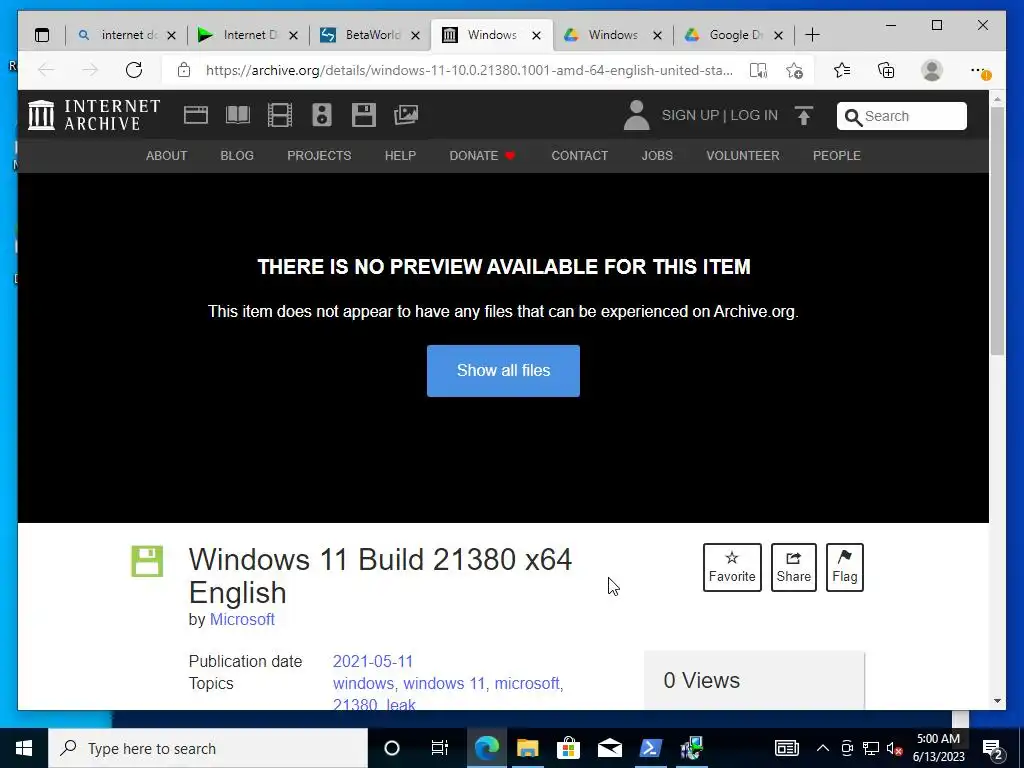Image resolution: width=1024 pixels, height=768 pixels.
Task: Toggle vertical tabs icon
Action: [42, 35]
